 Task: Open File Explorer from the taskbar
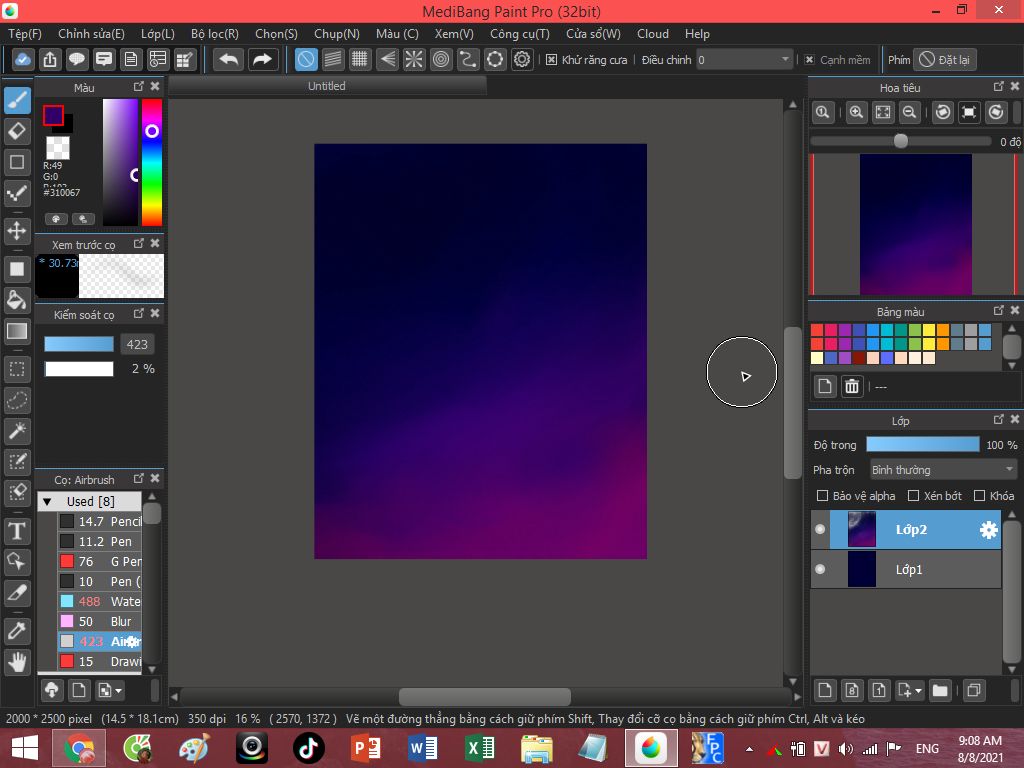coord(536,748)
